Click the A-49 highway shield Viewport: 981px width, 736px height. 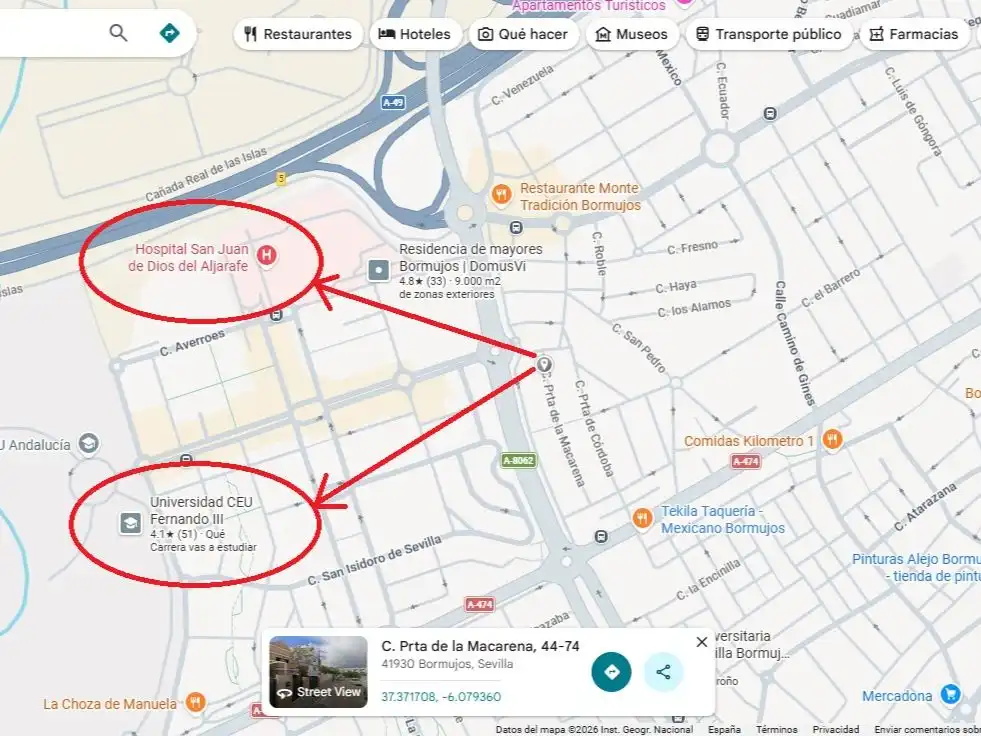[393, 103]
